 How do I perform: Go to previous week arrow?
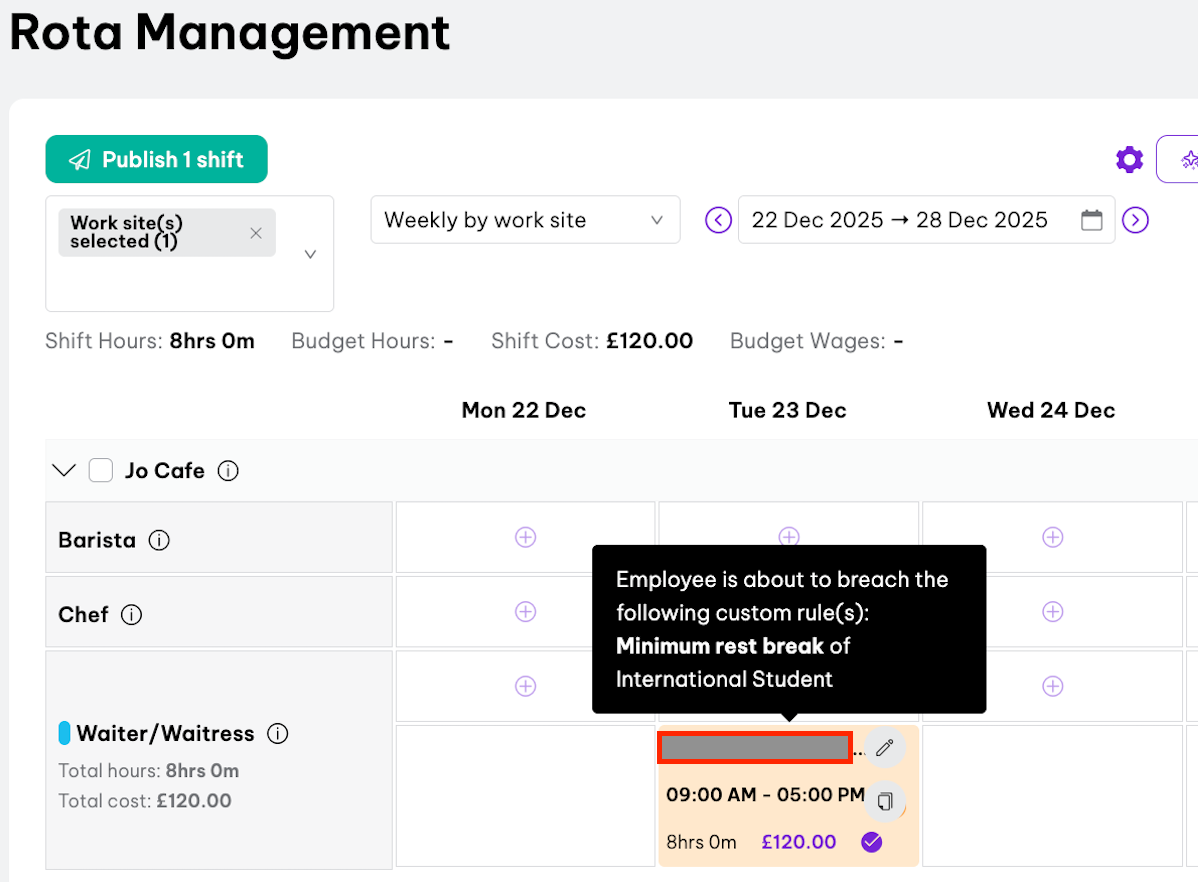coord(718,220)
